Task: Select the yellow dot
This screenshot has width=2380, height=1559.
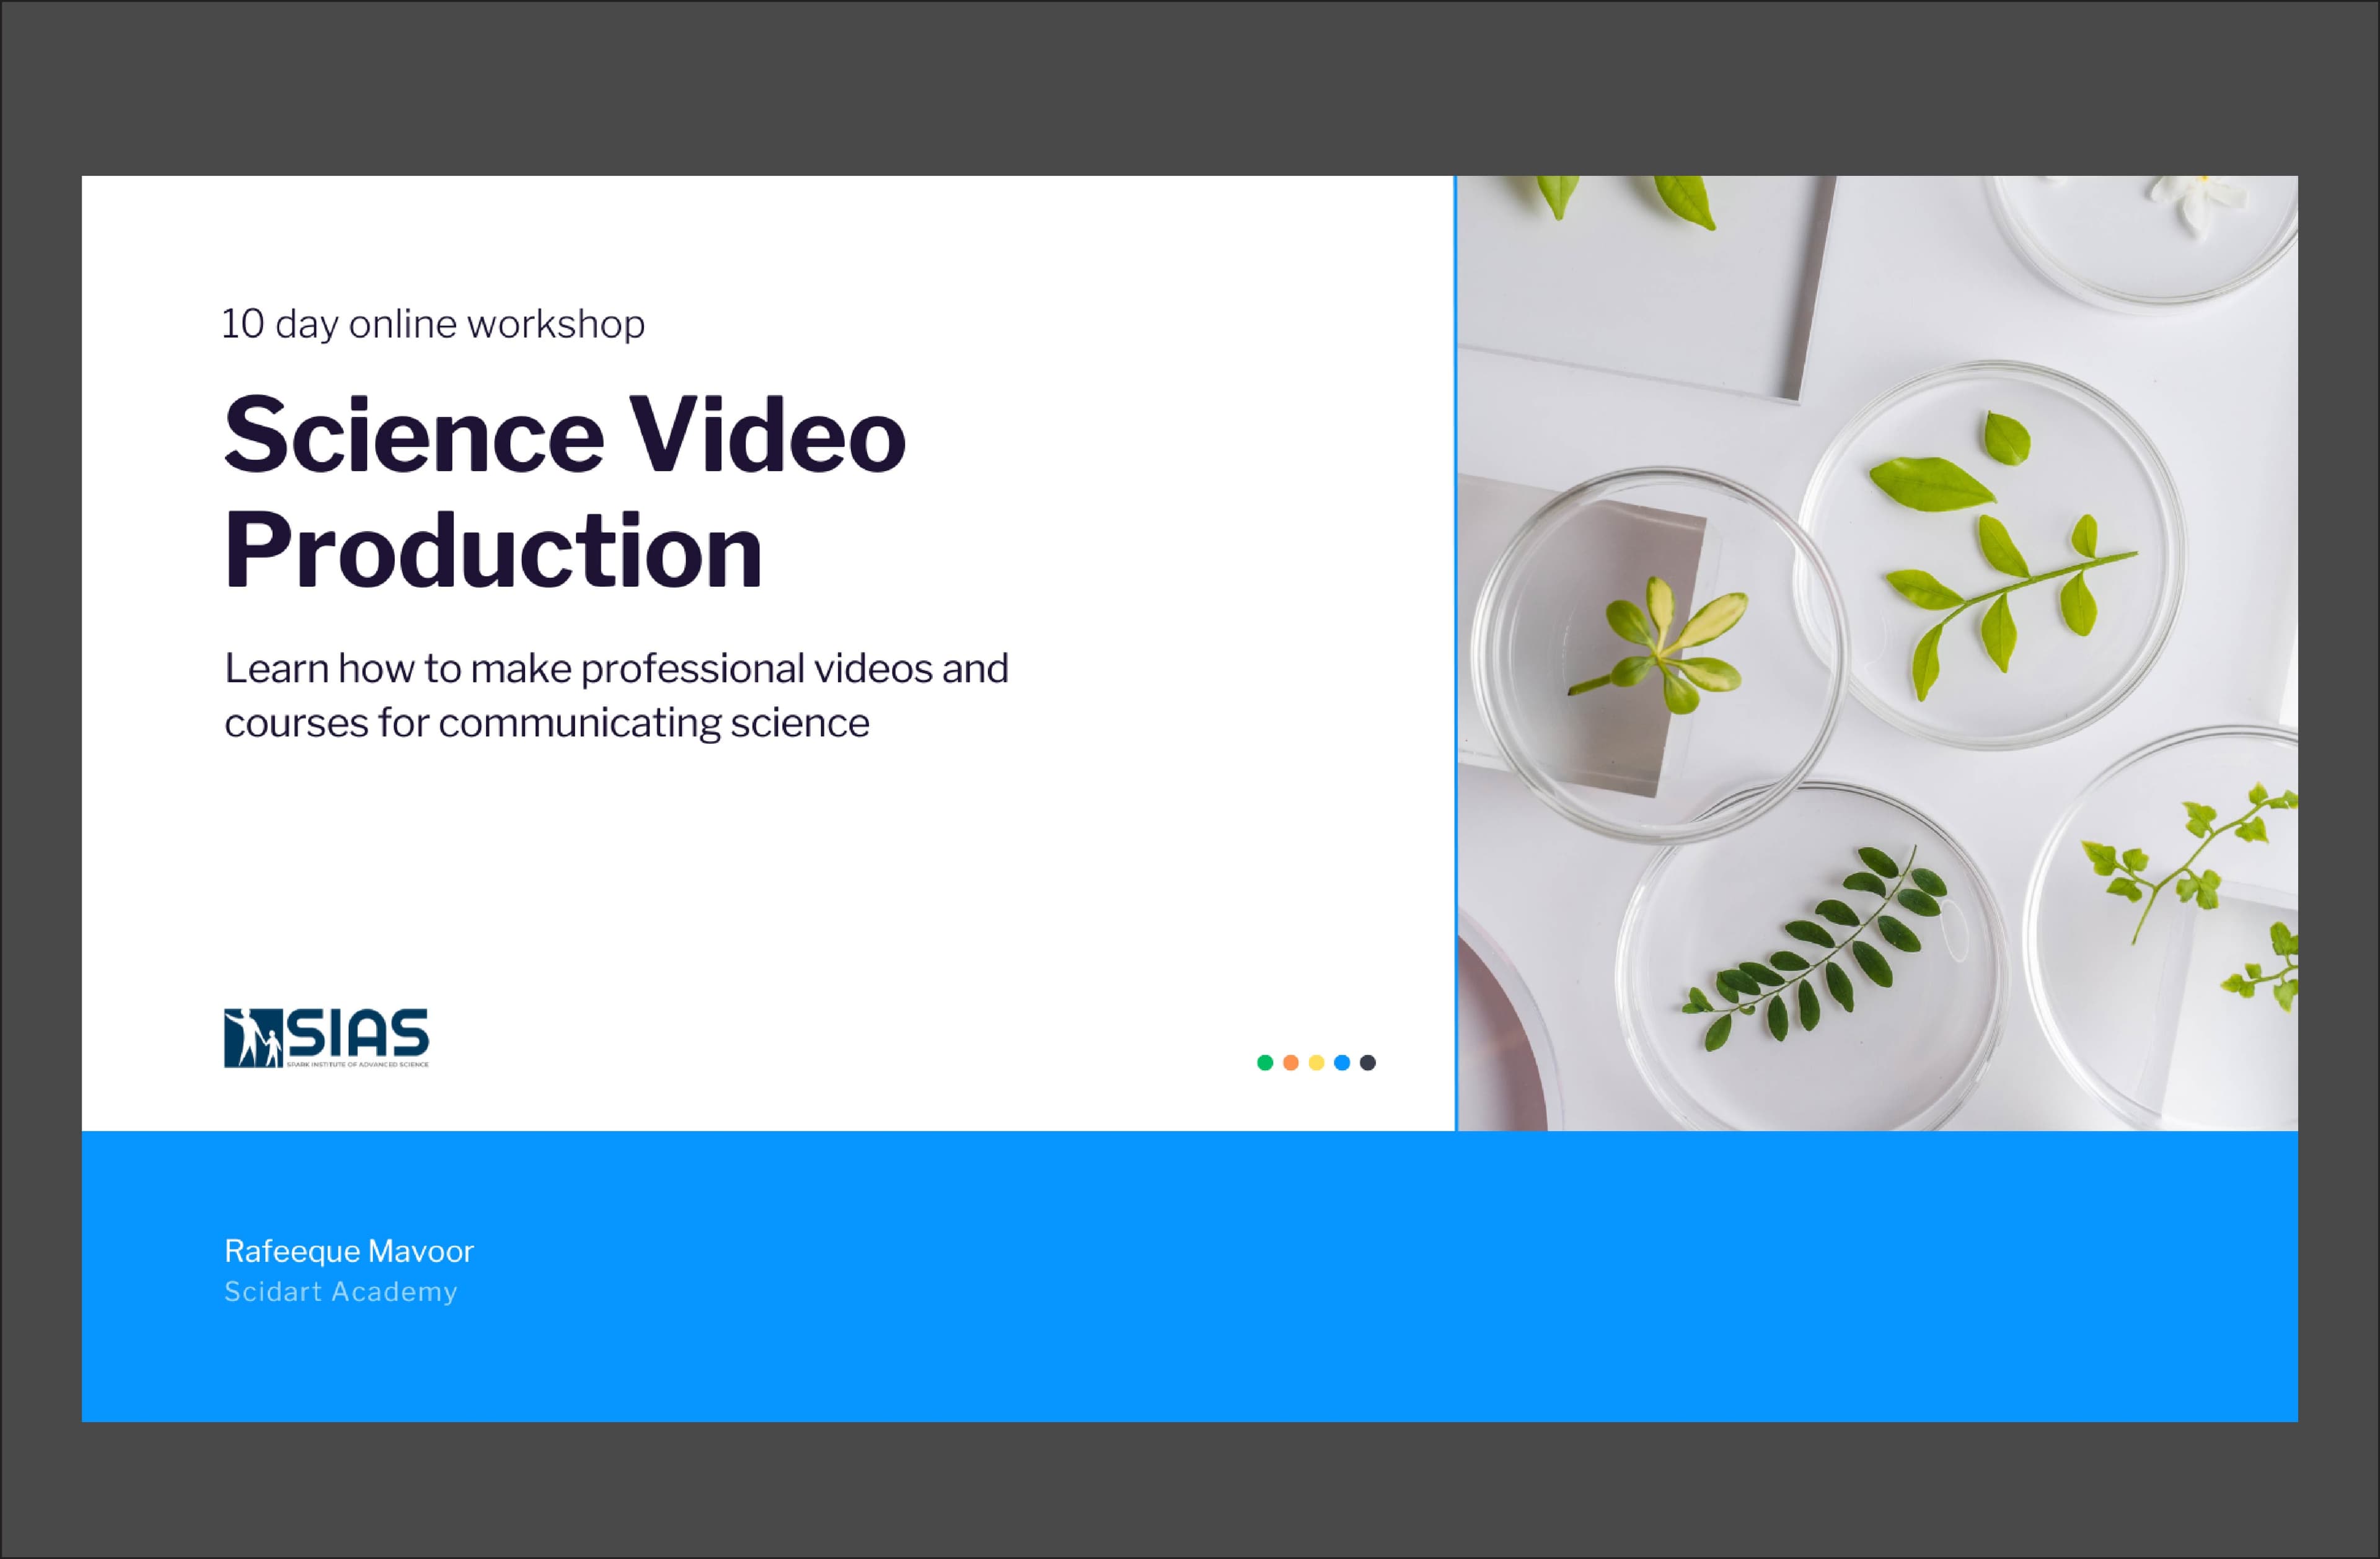Action: tap(1316, 1062)
